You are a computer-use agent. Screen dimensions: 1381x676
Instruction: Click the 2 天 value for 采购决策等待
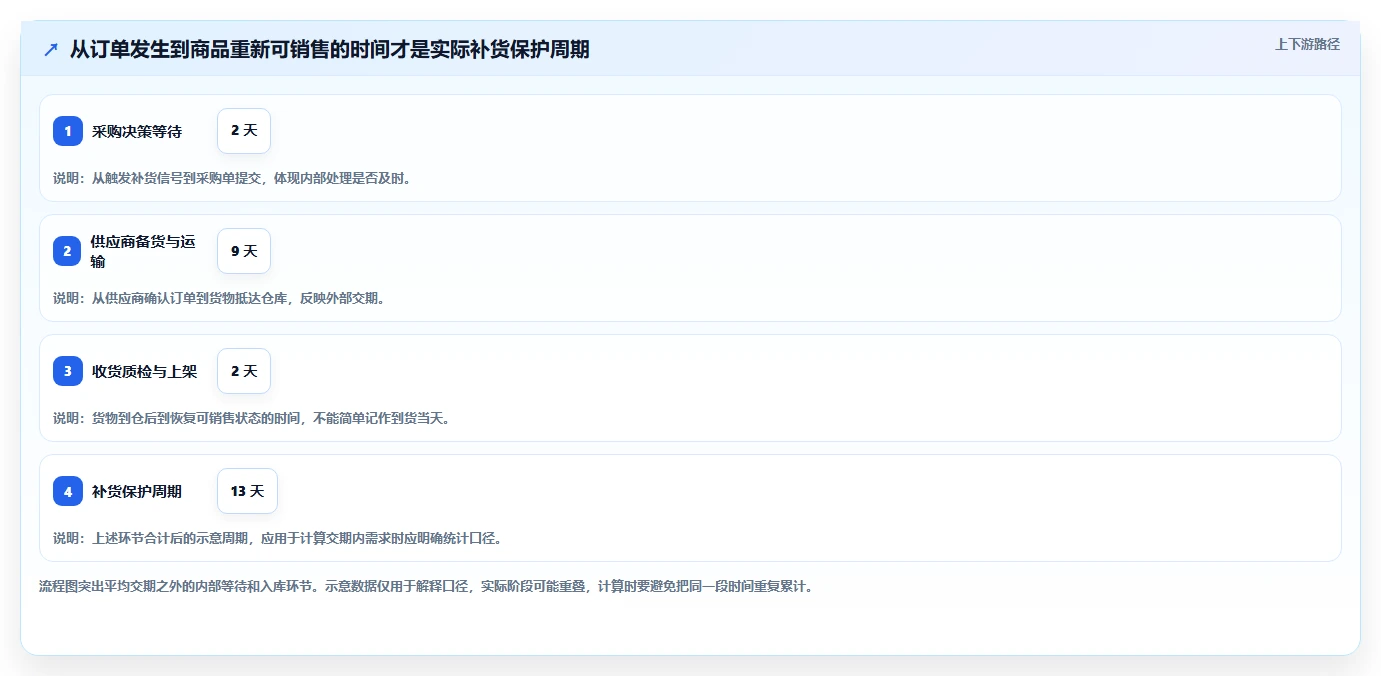tap(244, 131)
